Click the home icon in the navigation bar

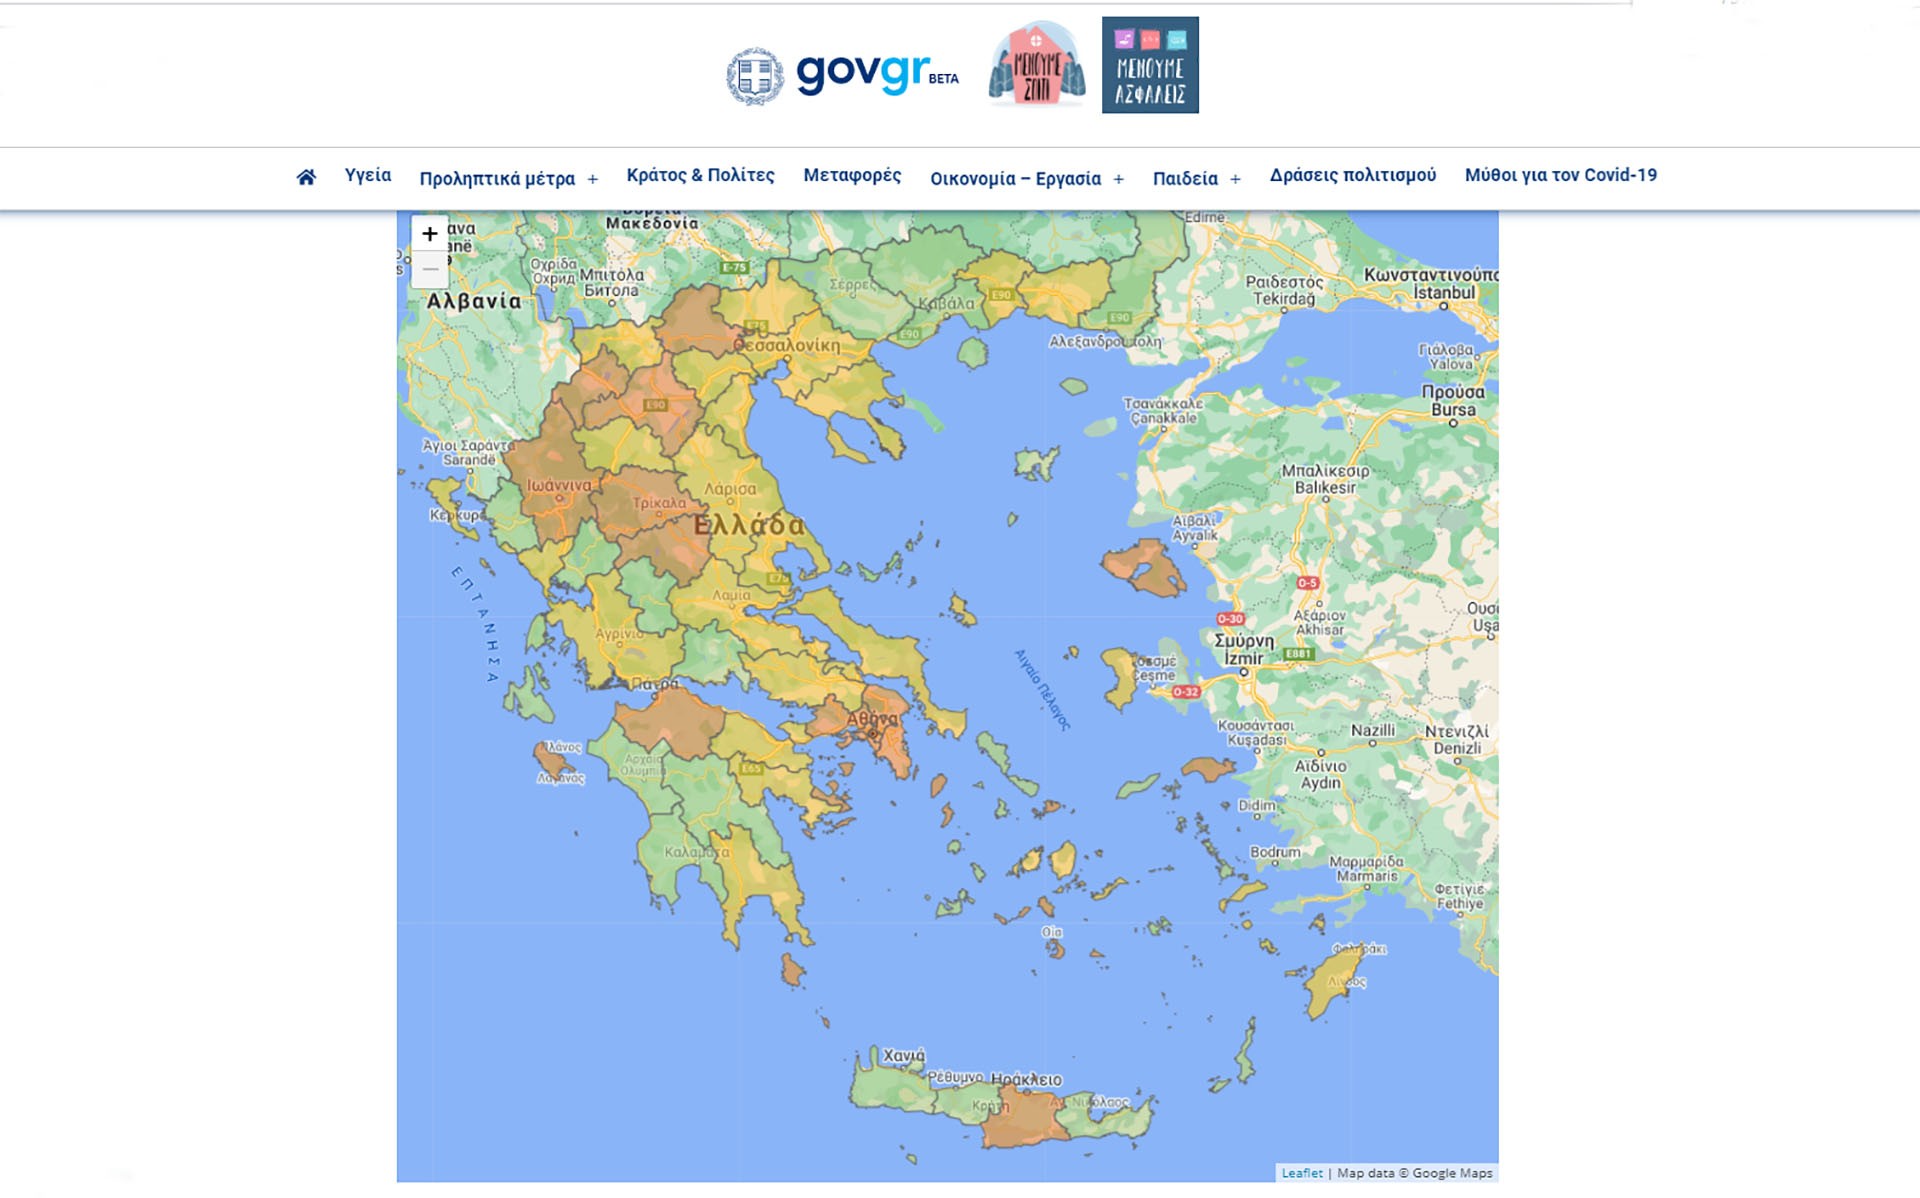[x=307, y=176]
